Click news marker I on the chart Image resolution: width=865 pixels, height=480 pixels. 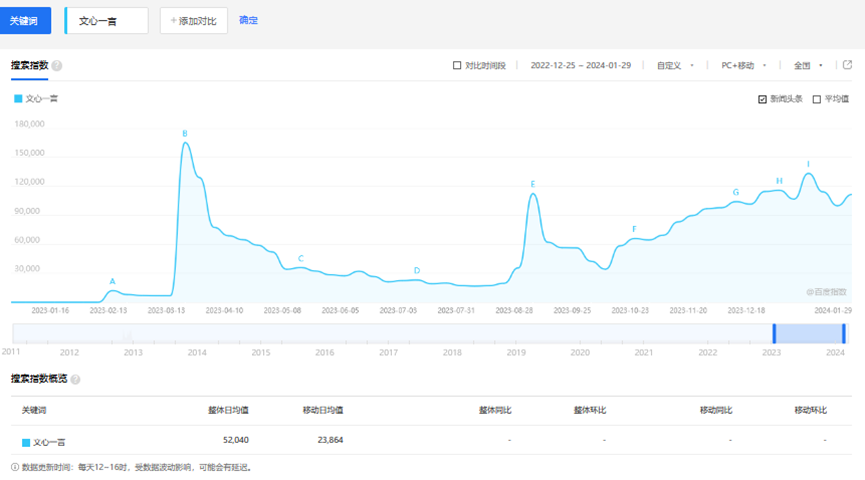click(808, 164)
